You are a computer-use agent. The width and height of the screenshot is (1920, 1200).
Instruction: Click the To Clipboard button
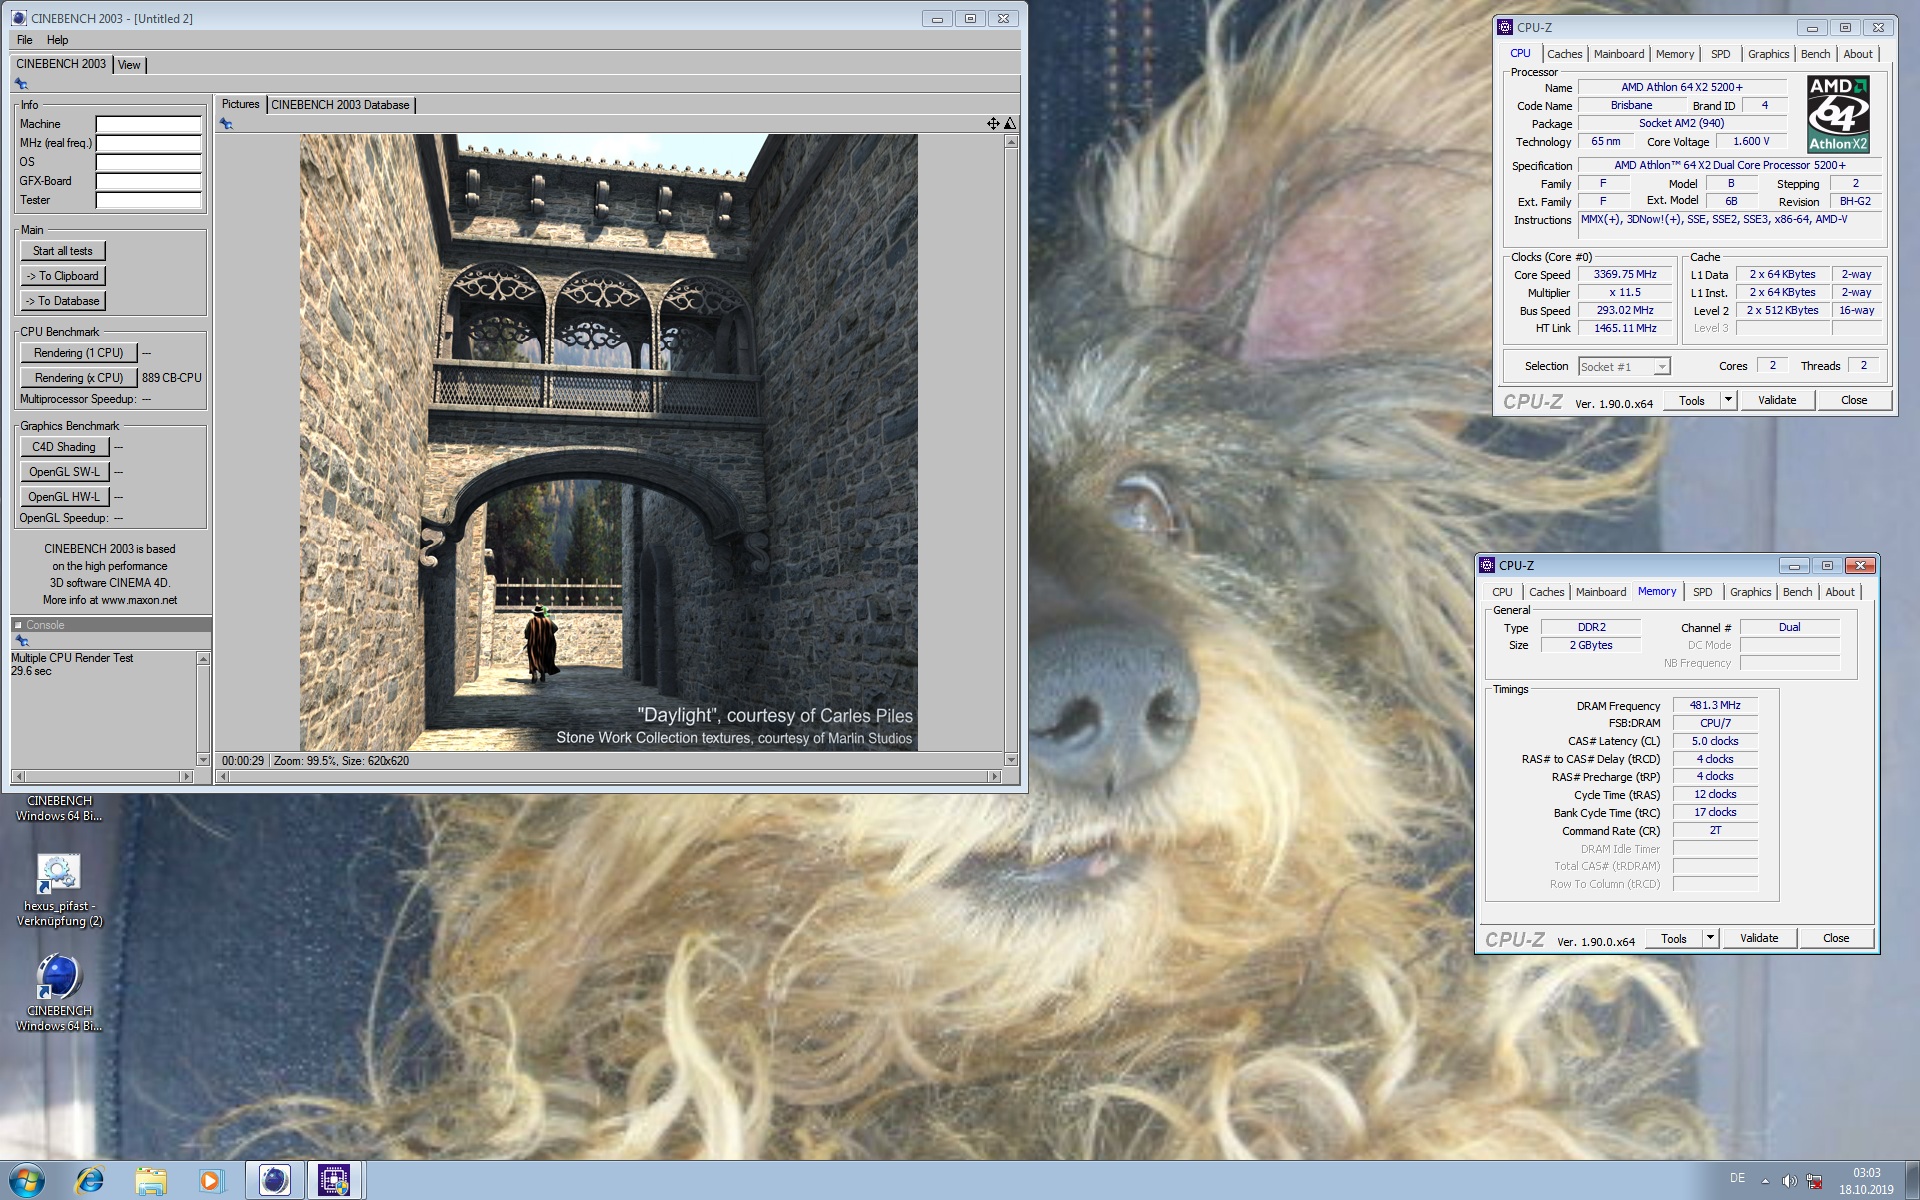(x=62, y=276)
